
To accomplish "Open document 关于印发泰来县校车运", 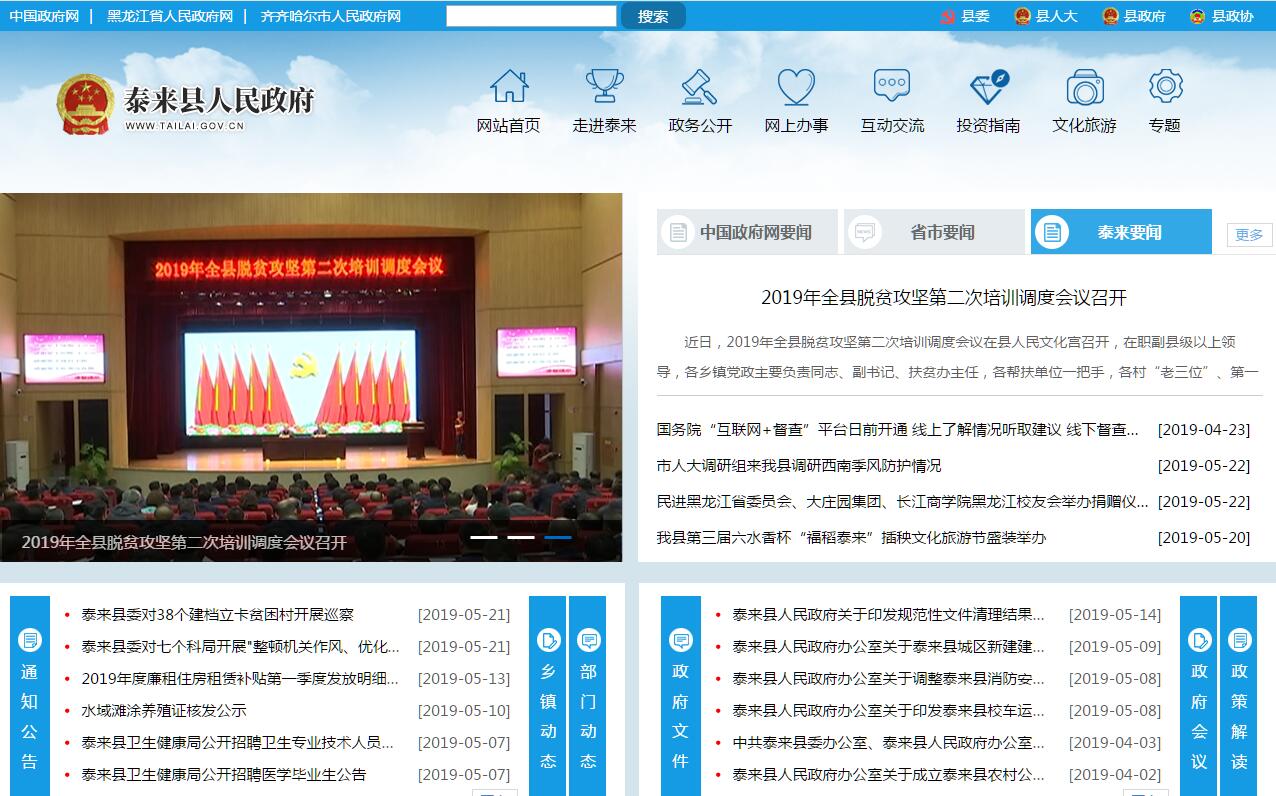I will pos(889,711).
